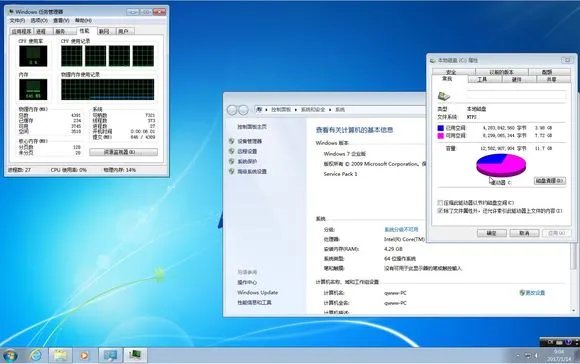Open the previous versions tab in disk properties
The height and width of the screenshot is (364, 580).
pos(501,72)
